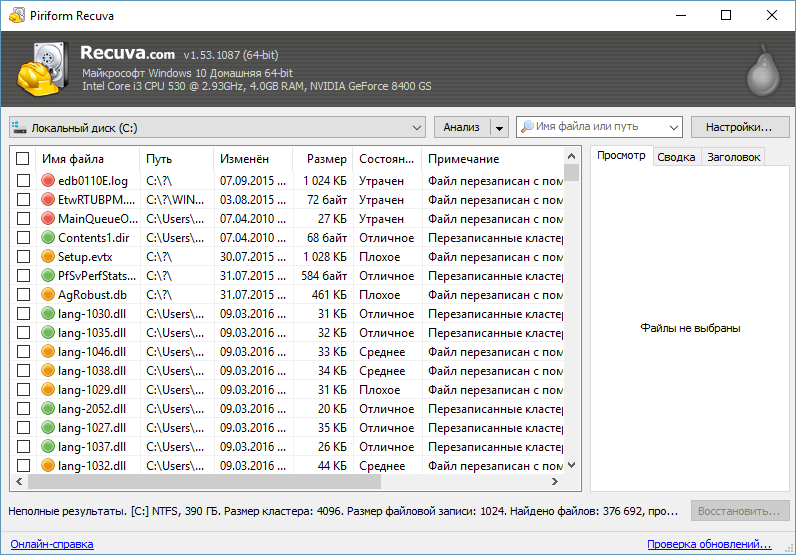
Task: Select the file name lang-1027.dll
Action: click(92, 428)
